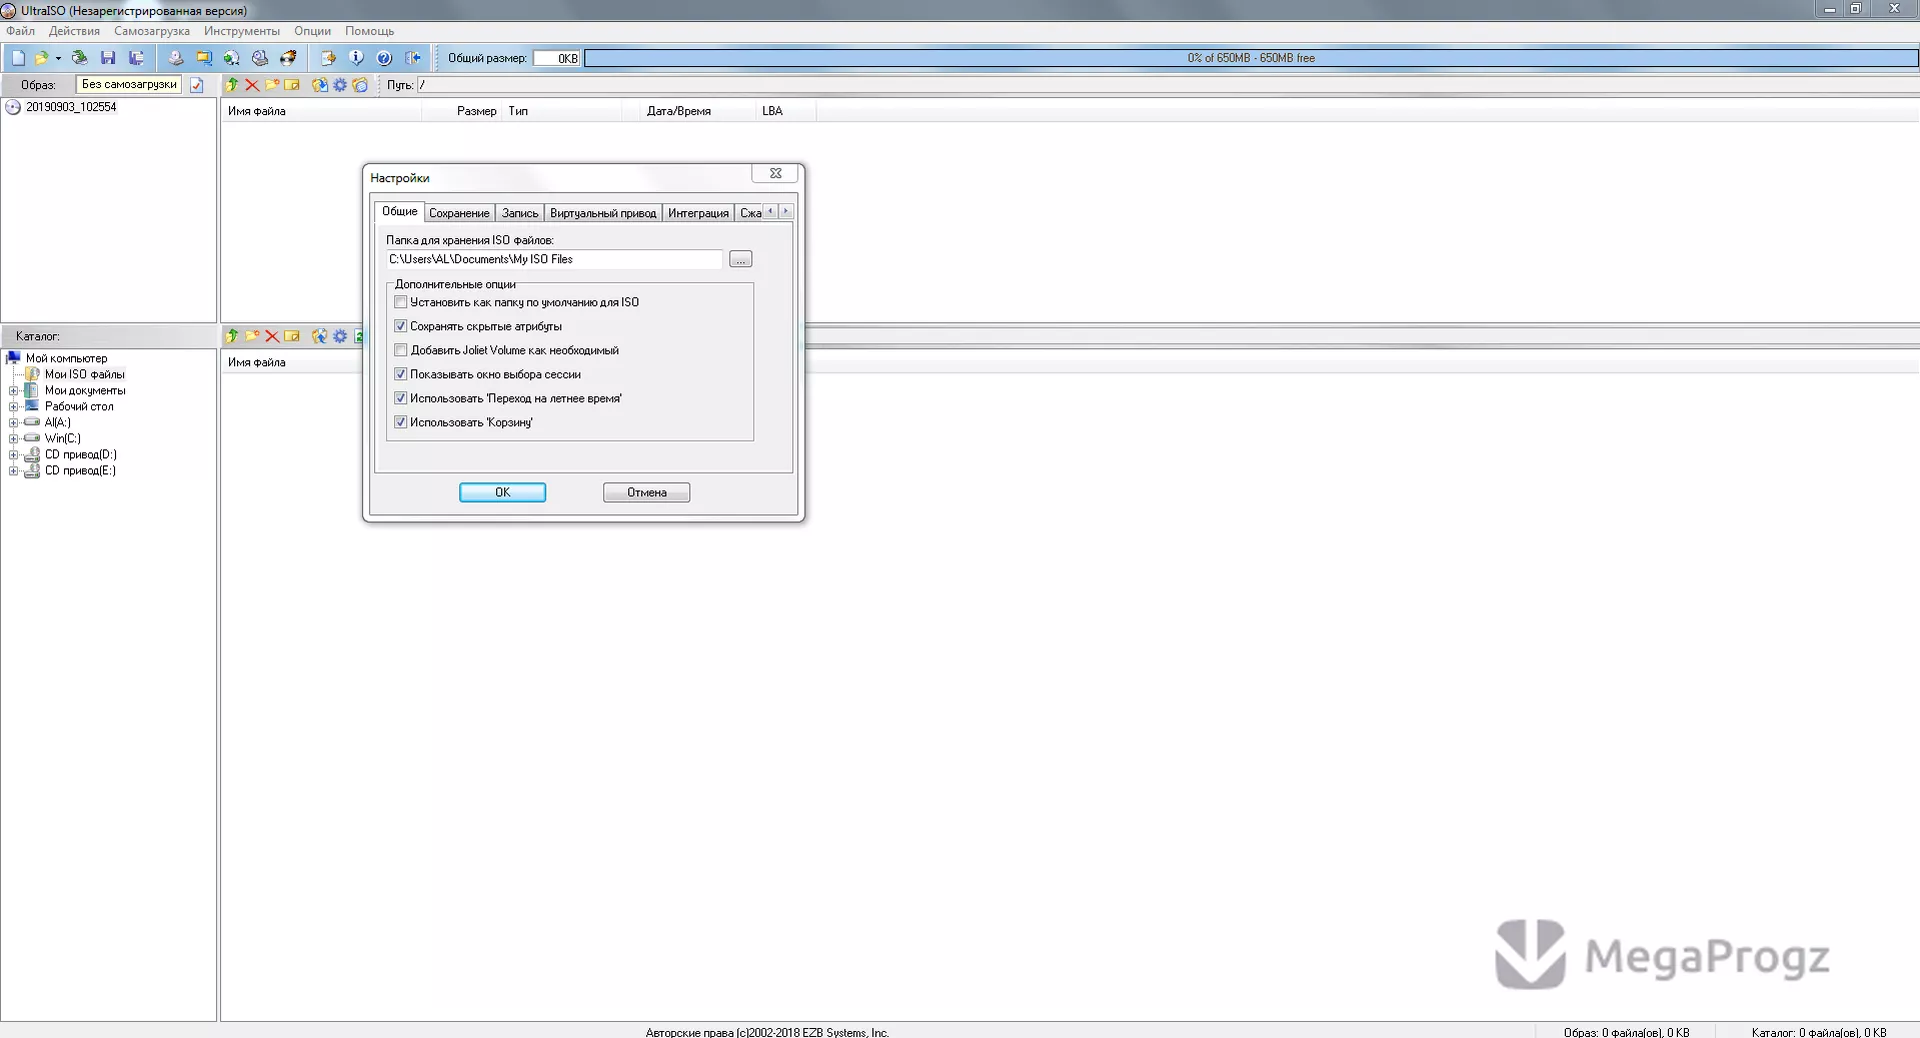
Task: Toggle 'Использовать Переход на летнее время'
Action: pos(401,398)
